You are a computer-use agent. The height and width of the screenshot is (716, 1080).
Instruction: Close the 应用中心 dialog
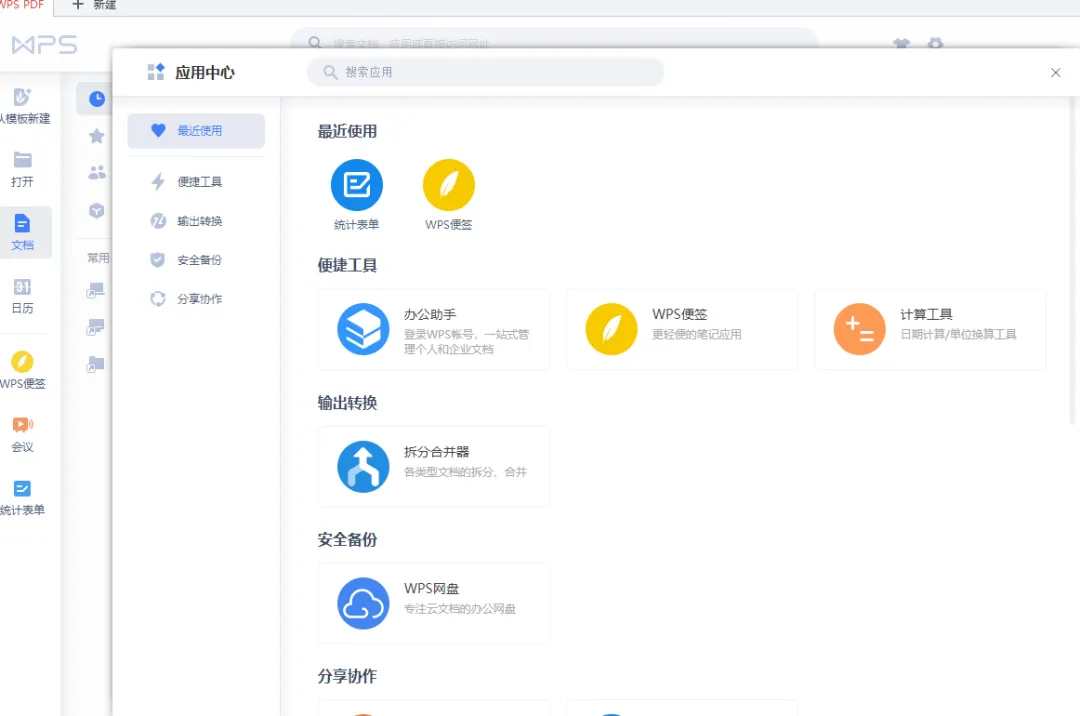pyautogui.click(x=1055, y=72)
